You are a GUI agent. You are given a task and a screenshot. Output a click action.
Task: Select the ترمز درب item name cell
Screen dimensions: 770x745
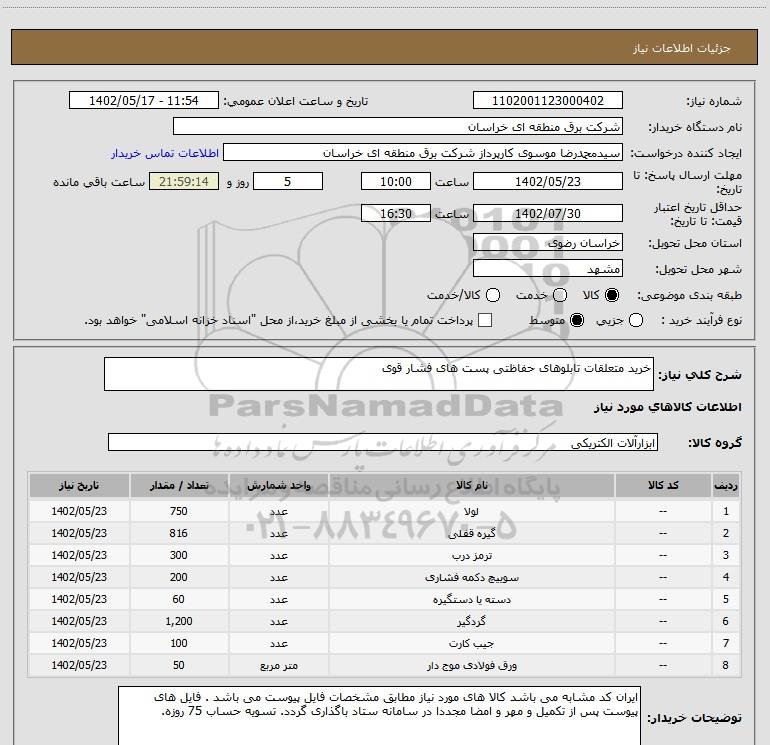coord(471,555)
